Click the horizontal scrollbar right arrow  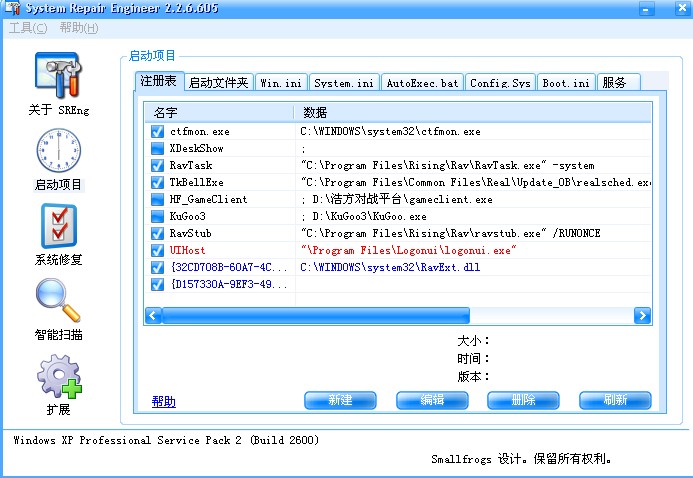click(x=642, y=315)
